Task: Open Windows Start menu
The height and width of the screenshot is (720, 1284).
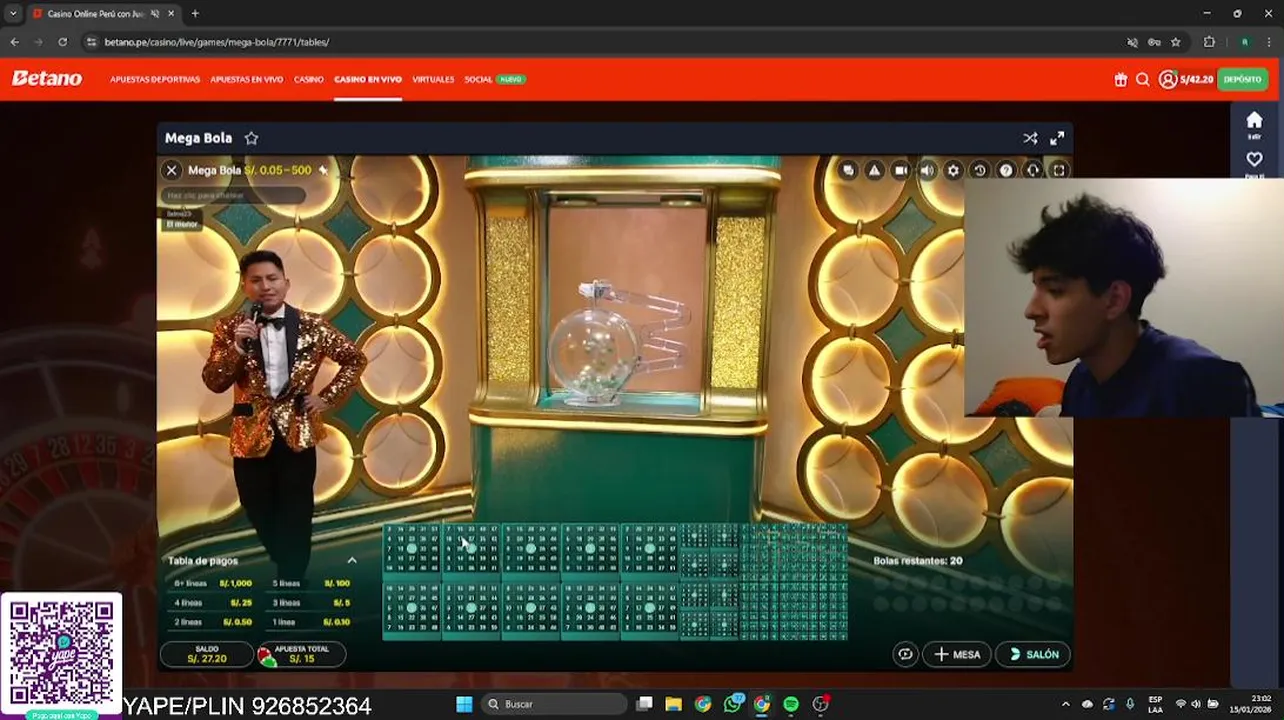Action: click(464, 704)
